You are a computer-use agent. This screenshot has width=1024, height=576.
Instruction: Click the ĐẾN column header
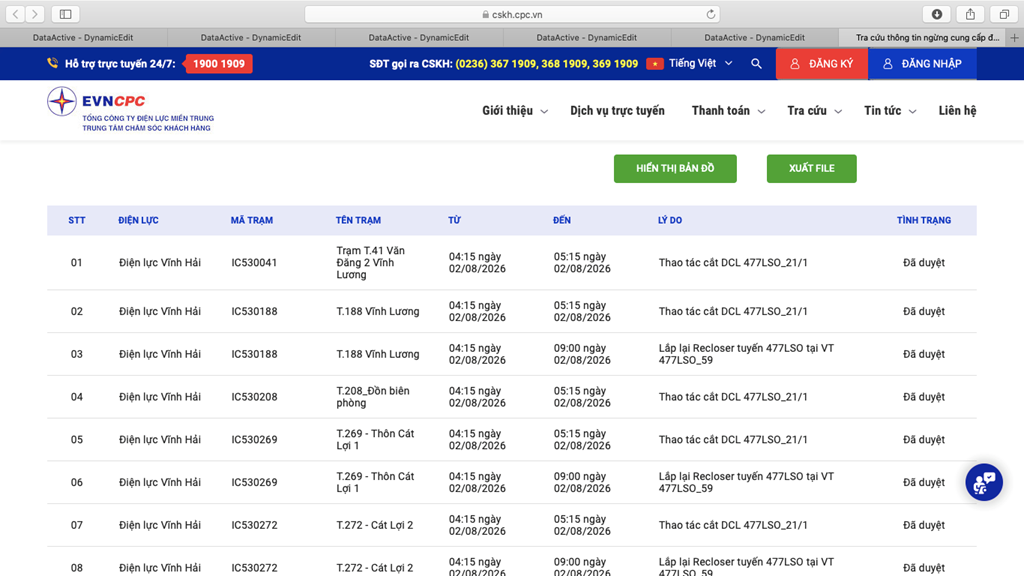[x=562, y=220]
